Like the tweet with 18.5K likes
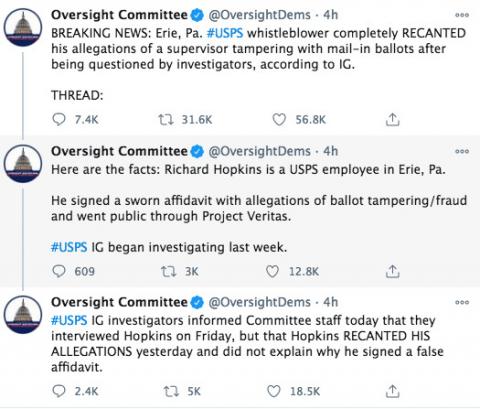480x409 pixels. pyautogui.click(x=274, y=391)
